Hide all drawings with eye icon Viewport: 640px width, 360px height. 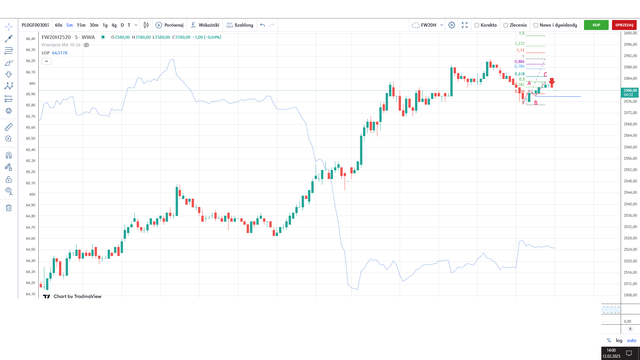click(x=9, y=191)
